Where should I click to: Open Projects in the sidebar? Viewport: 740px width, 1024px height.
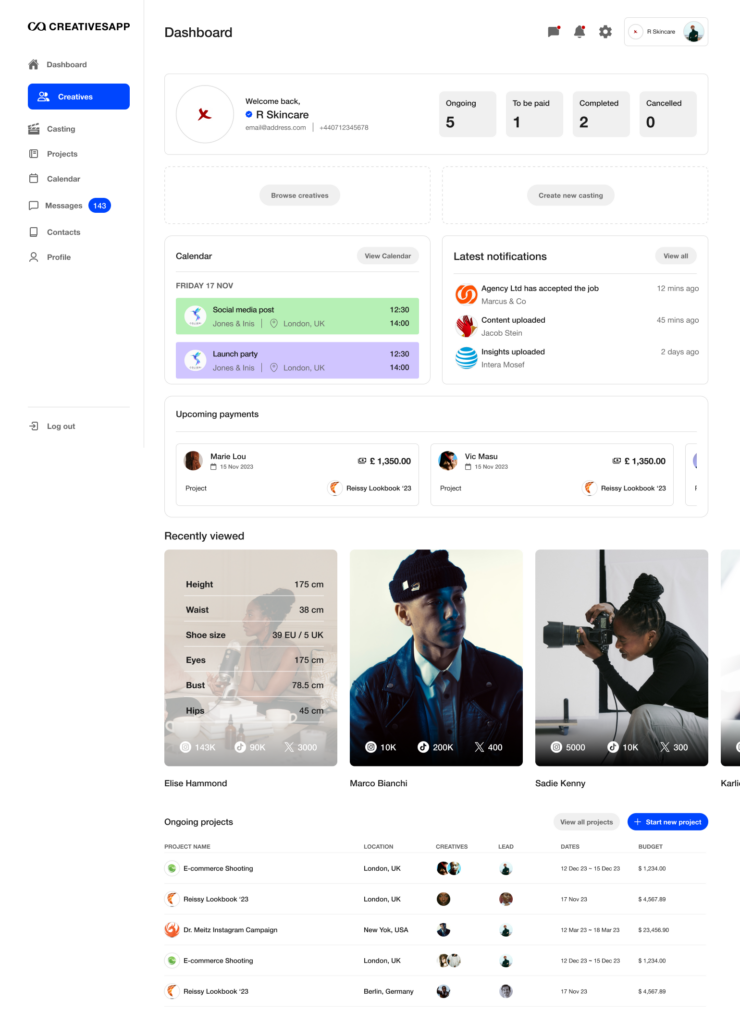[54, 154]
